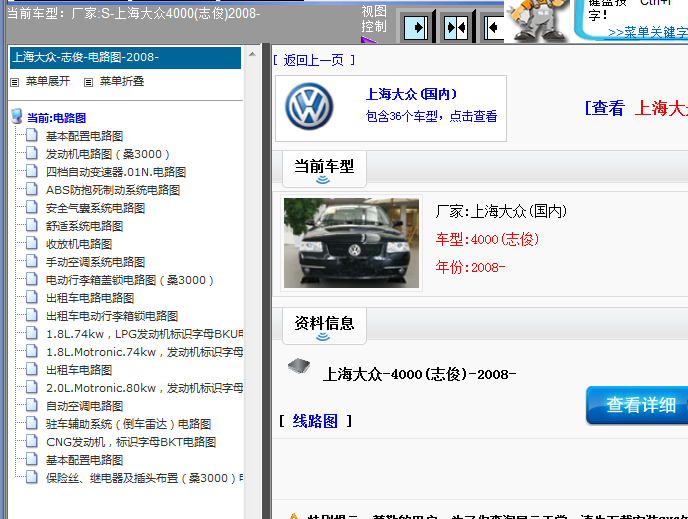688x519 pixels.
Task: Open the first 基本配置电路图 under 当前:电路图
Action: coord(85,136)
